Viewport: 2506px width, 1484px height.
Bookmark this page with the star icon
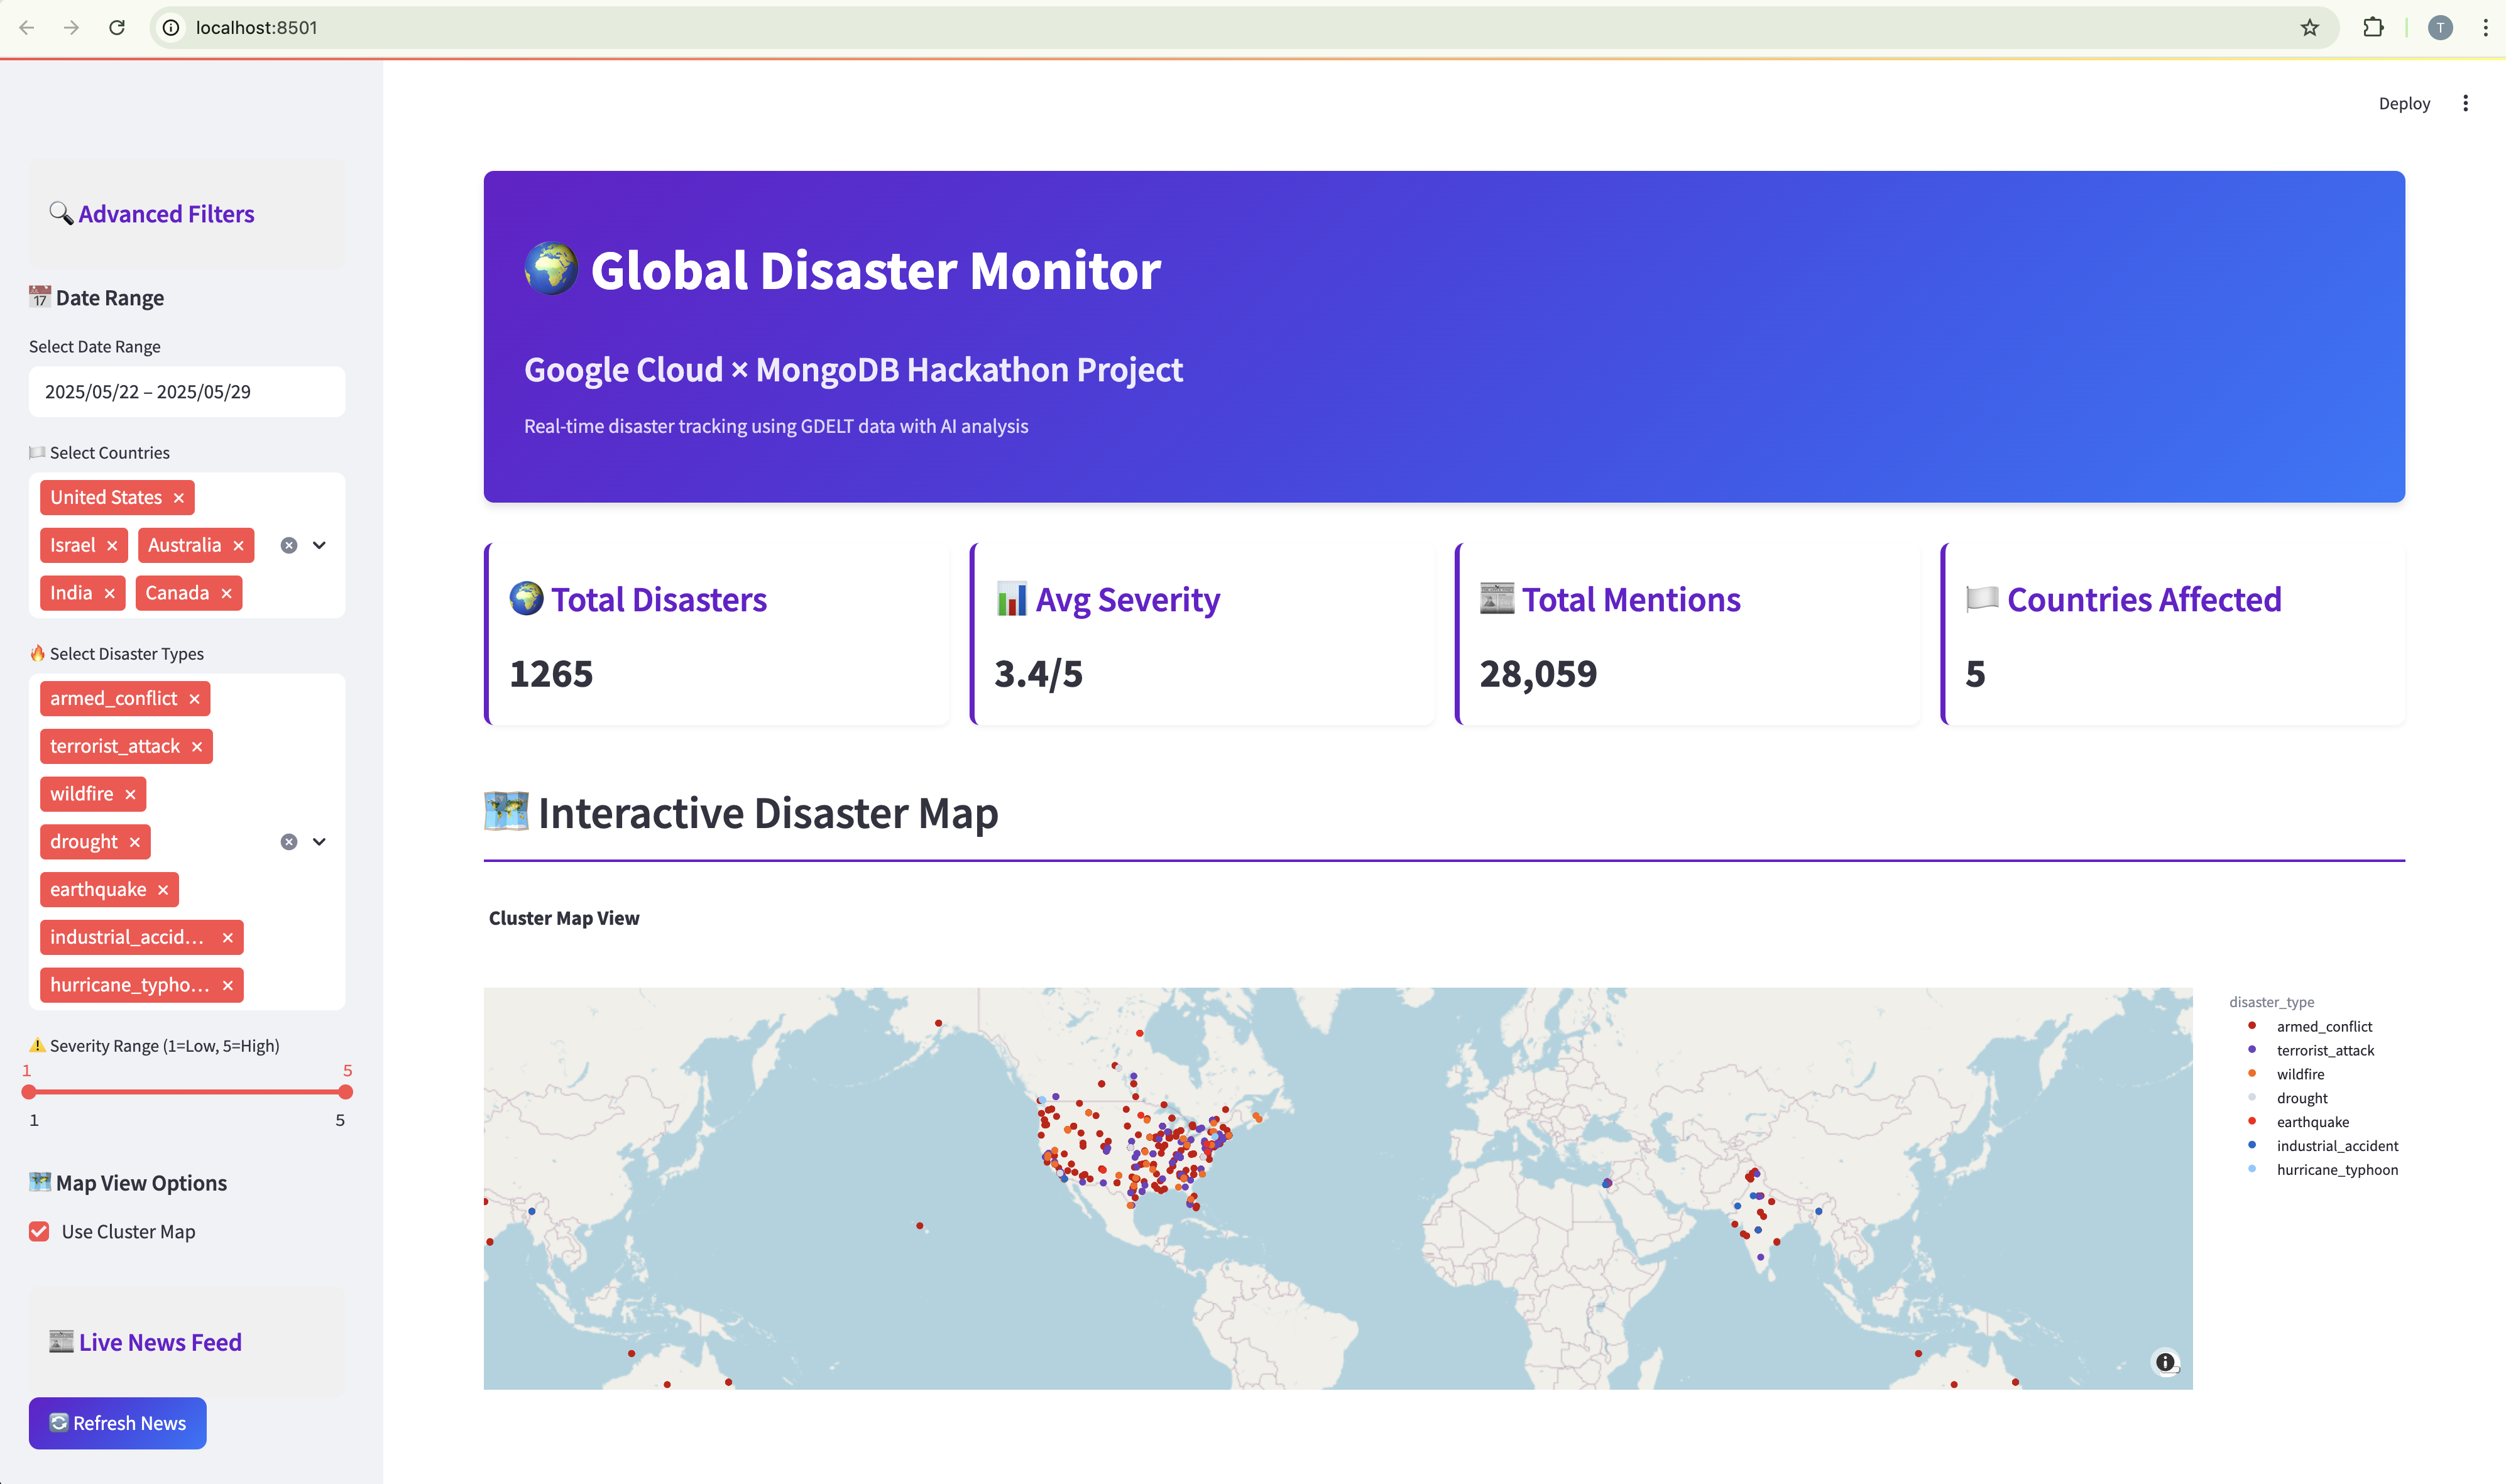pos(2309,28)
